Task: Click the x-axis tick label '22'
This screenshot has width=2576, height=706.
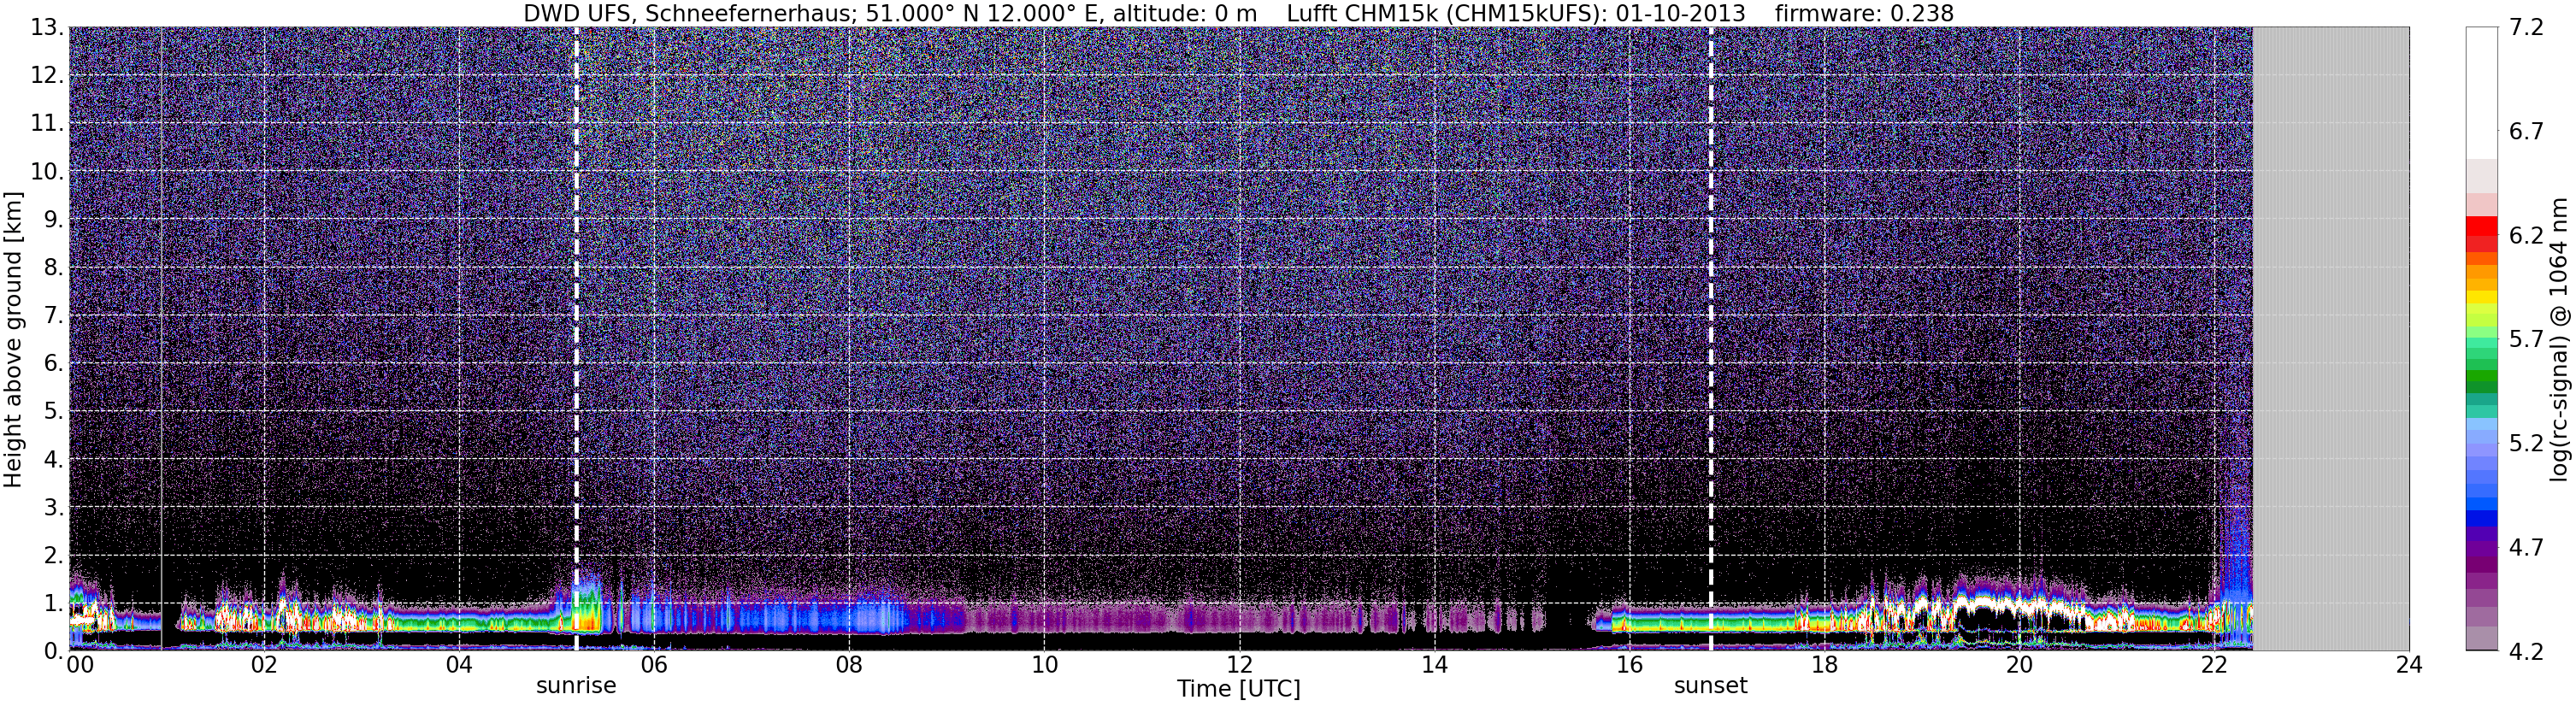Action: (2214, 666)
